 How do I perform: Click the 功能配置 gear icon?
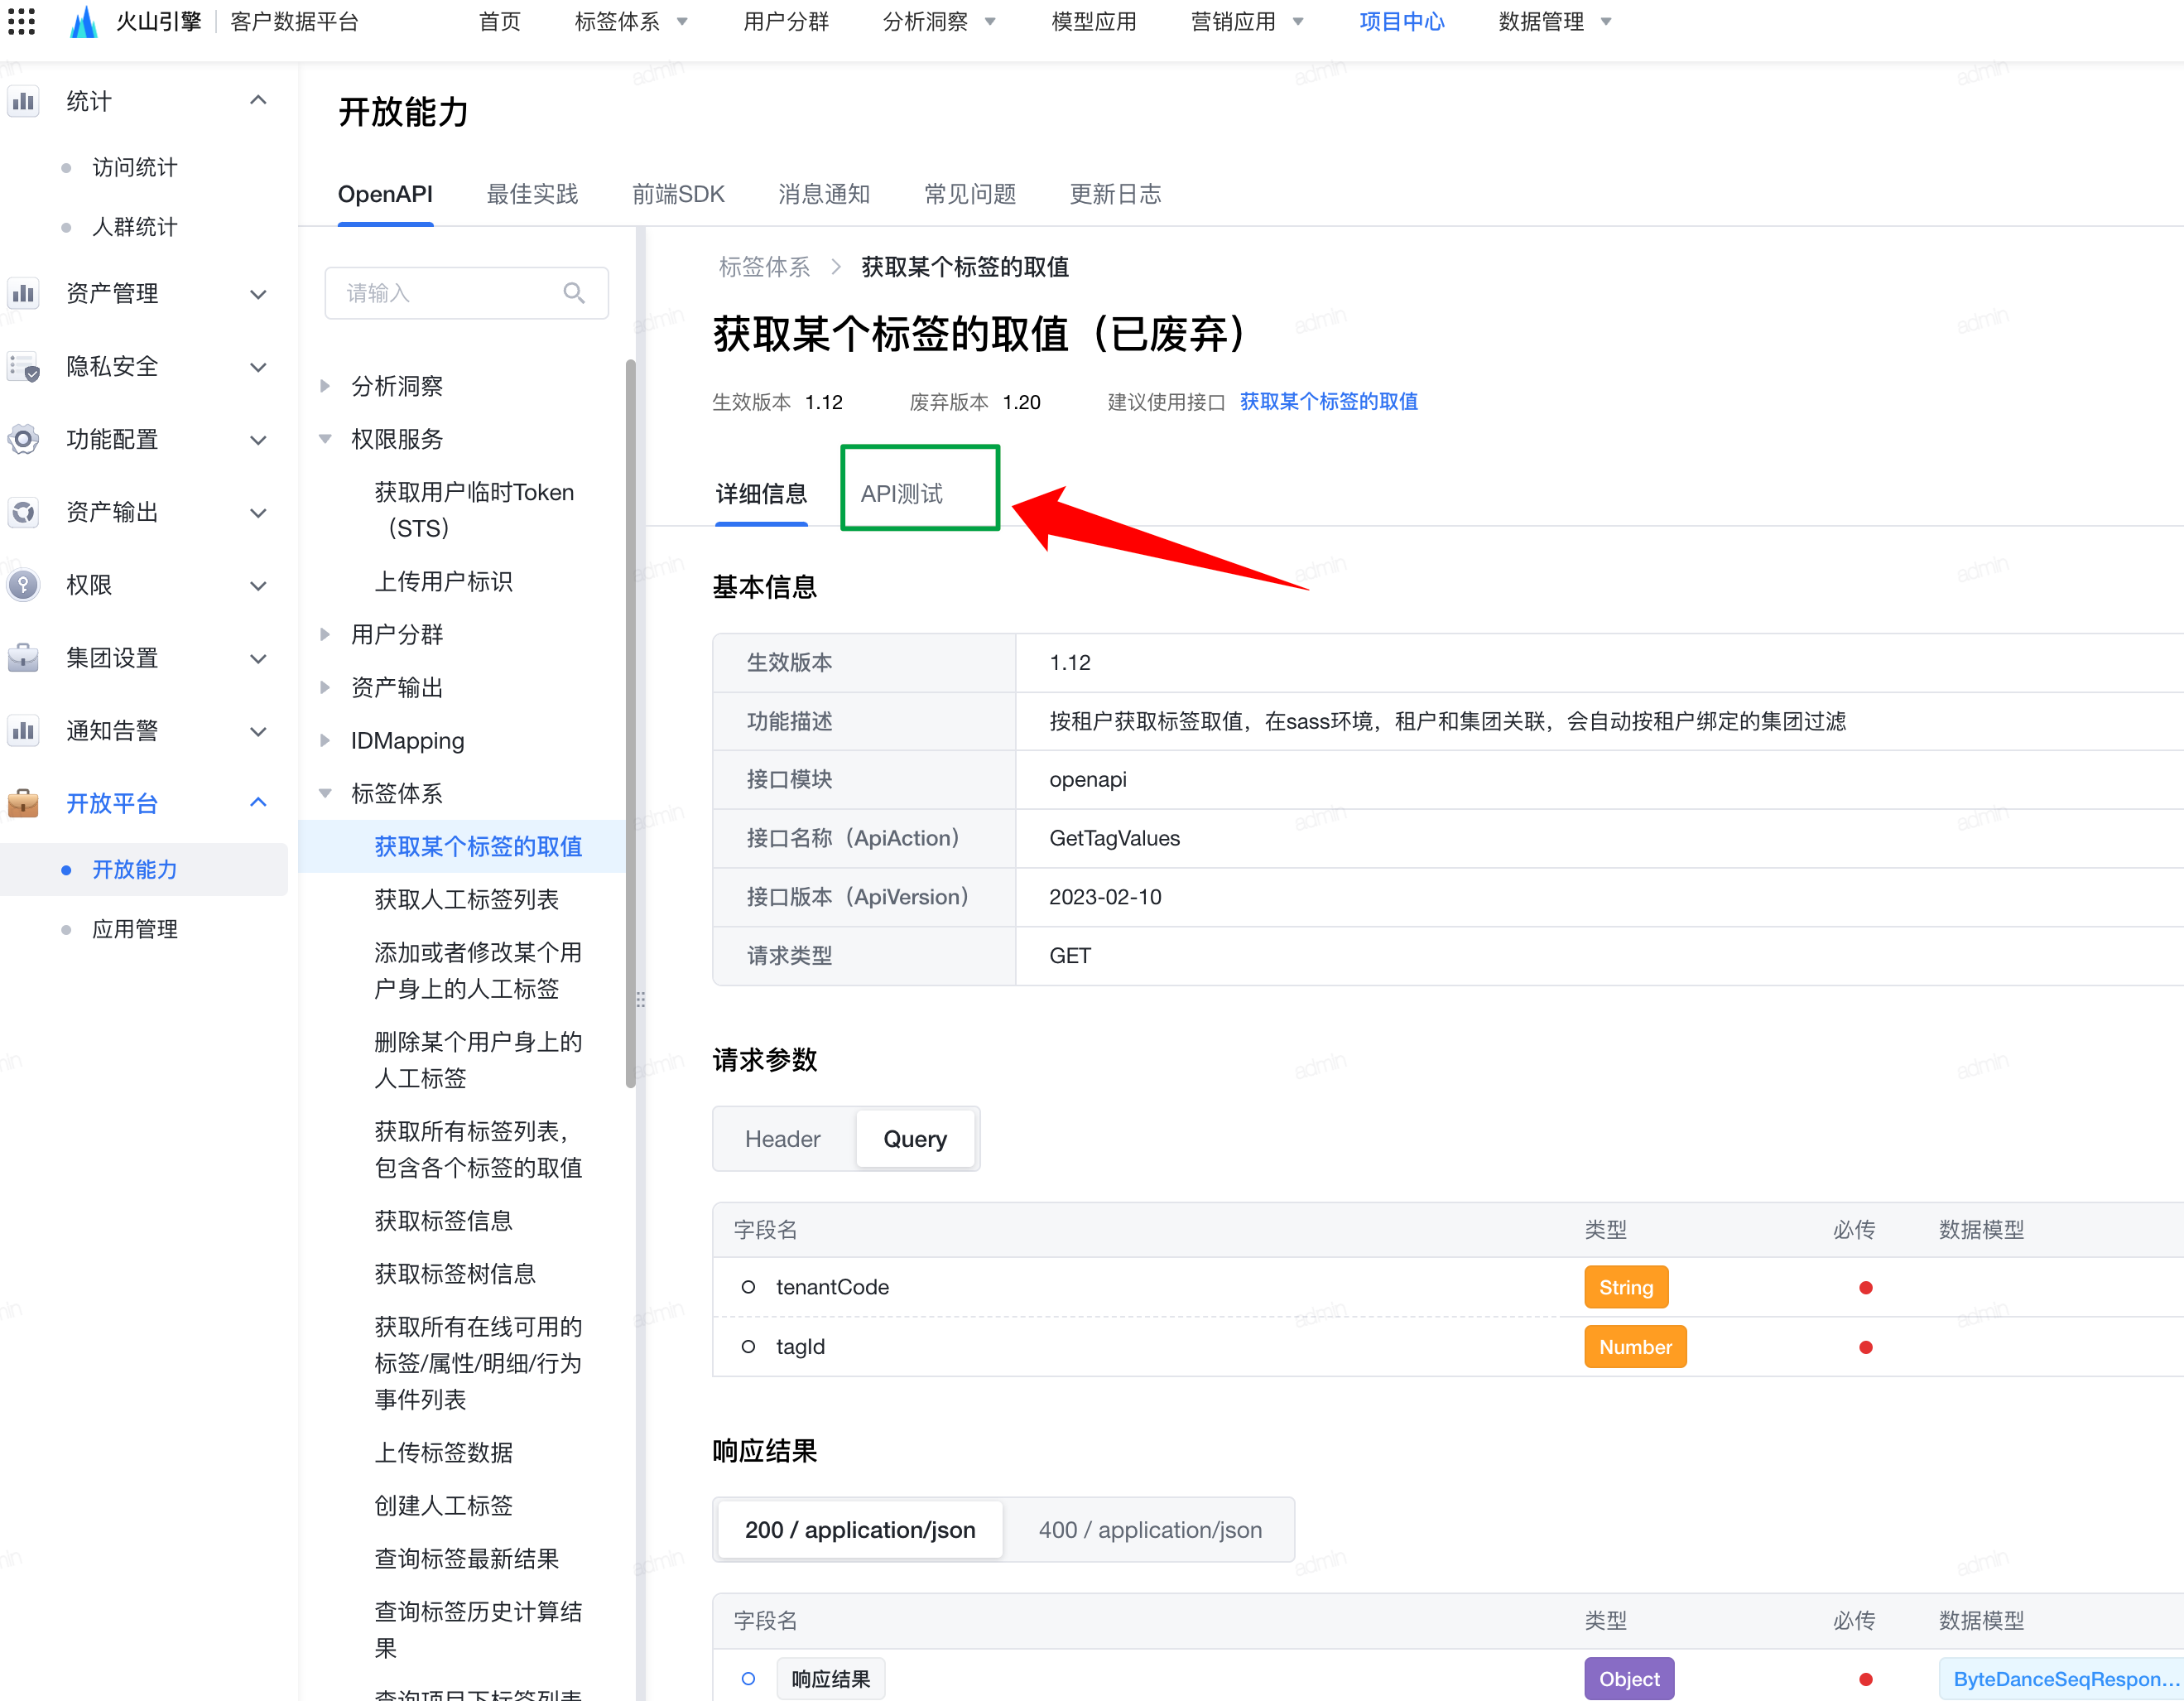click(x=23, y=440)
